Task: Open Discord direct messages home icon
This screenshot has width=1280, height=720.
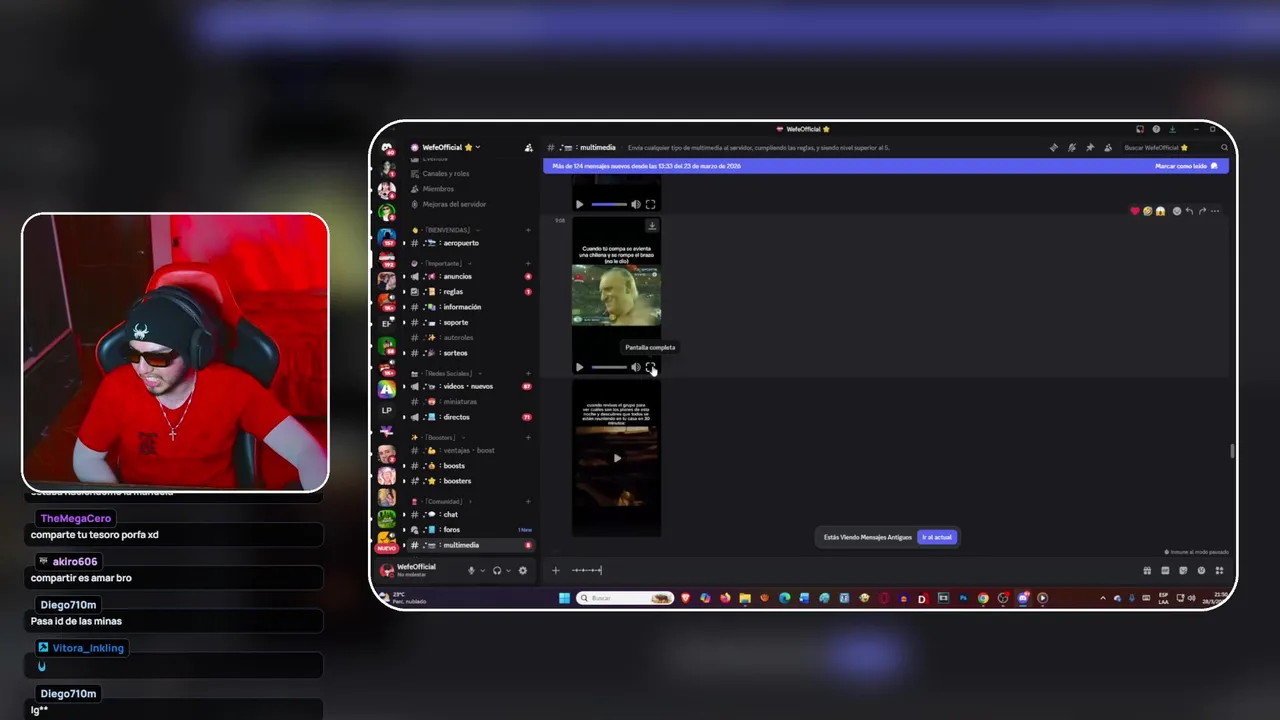Action: pos(387,148)
